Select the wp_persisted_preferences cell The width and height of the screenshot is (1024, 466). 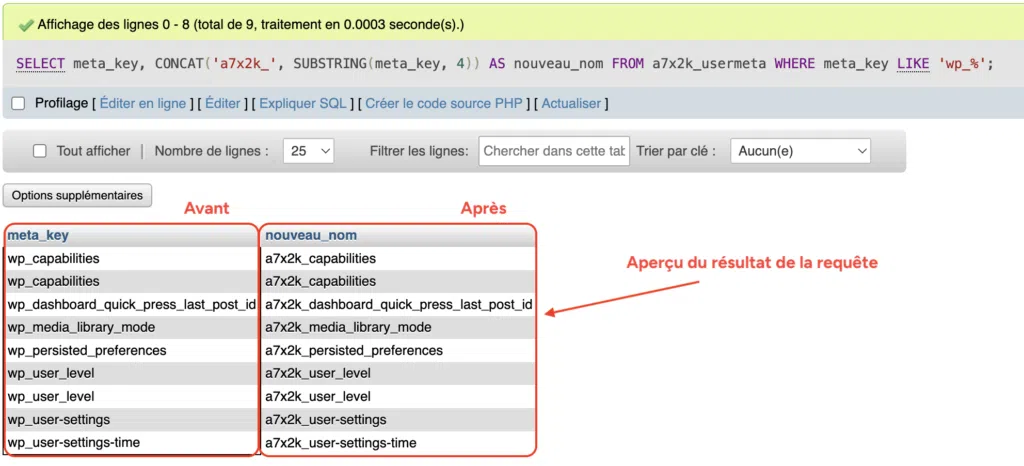(131, 350)
